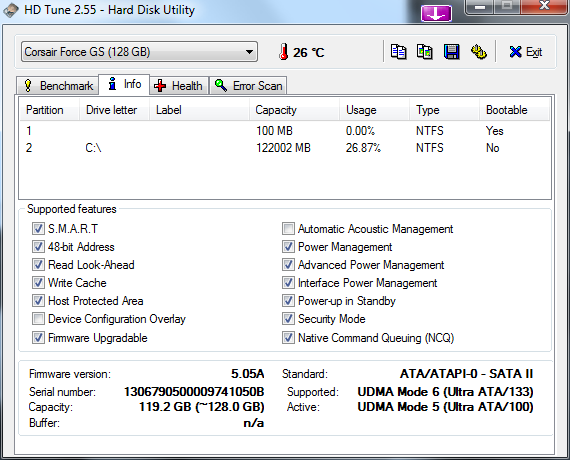Viewport: 570px width, 460px height.
Task: Open the Health tab
Action: pos(179,86)
